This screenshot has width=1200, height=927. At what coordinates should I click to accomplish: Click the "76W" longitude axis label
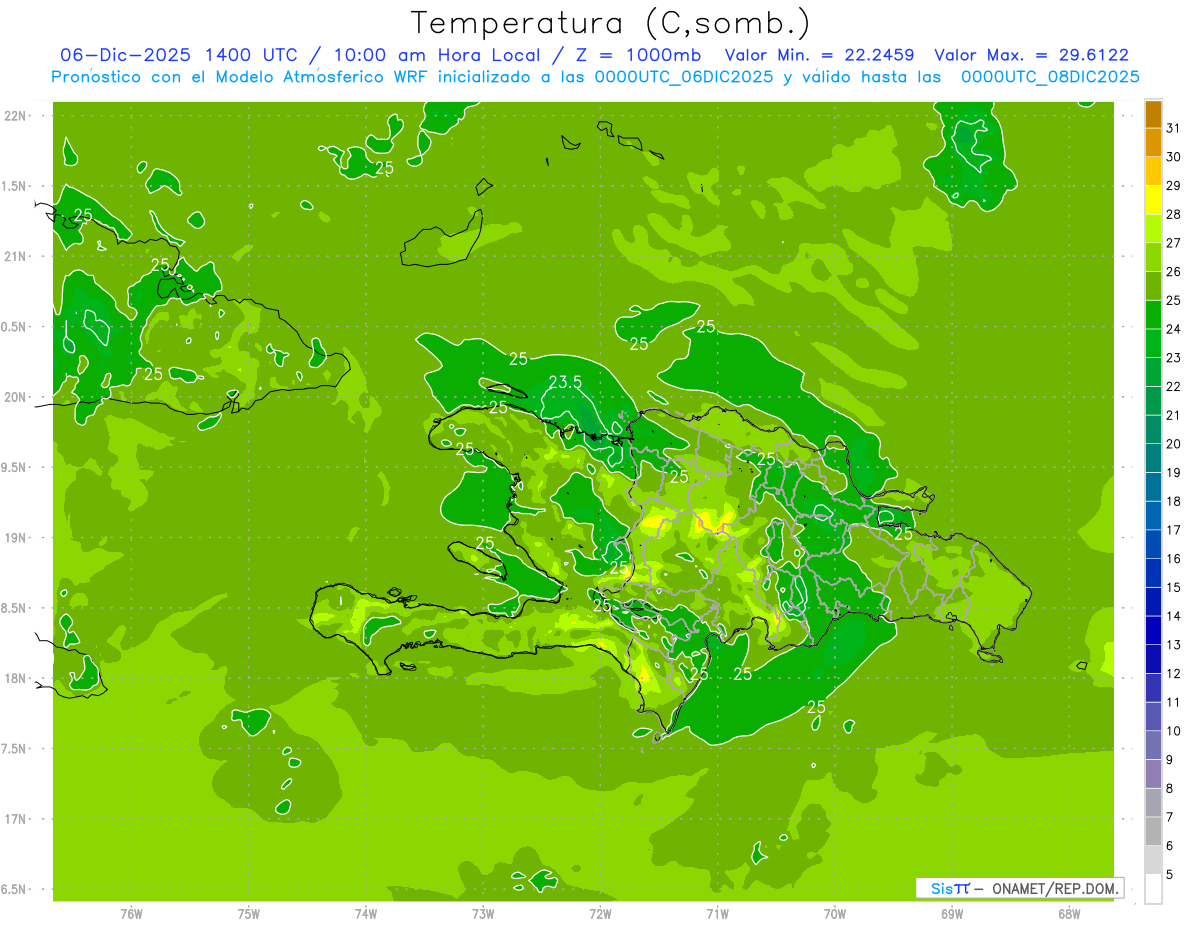pyautogui.click(x=131, y=913)
